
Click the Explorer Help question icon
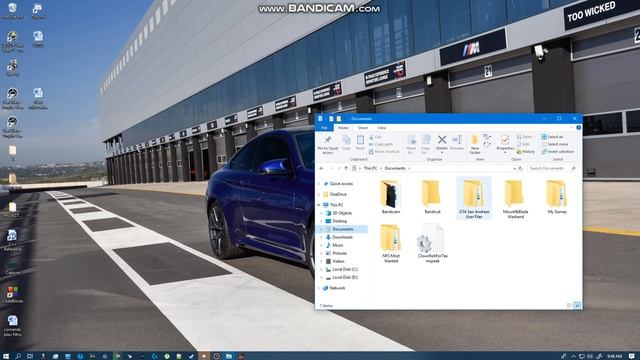[578, 128]
